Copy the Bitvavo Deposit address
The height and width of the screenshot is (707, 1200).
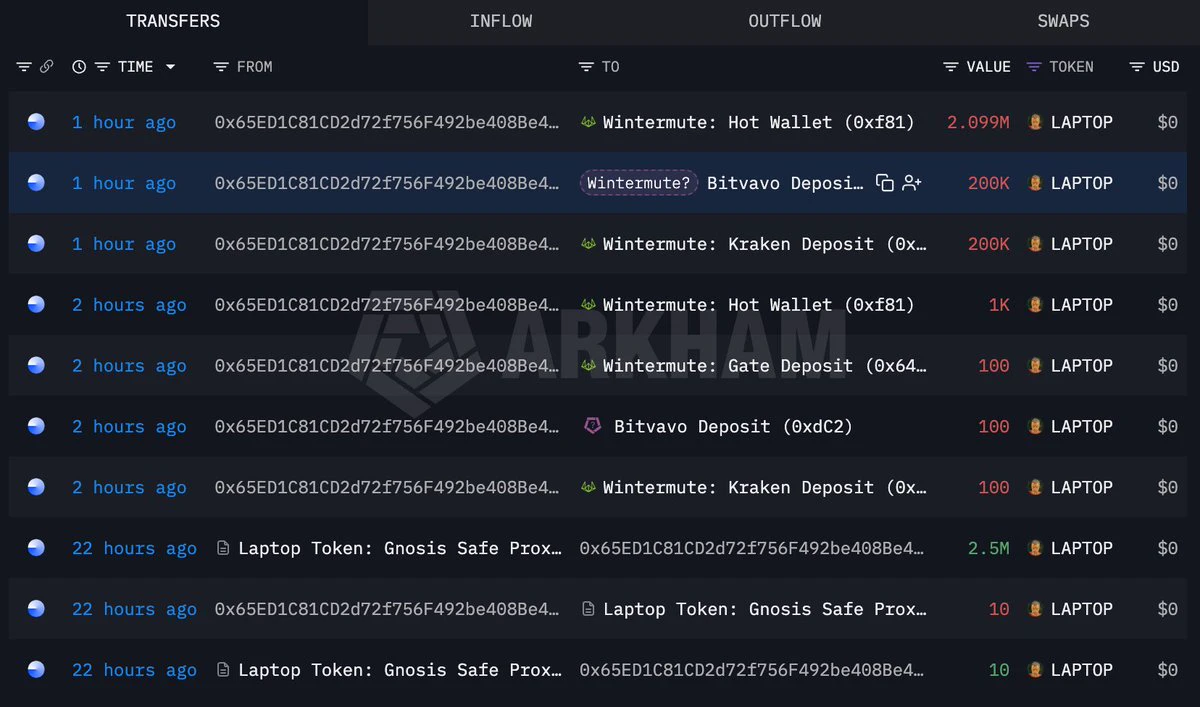pos(884,183)
